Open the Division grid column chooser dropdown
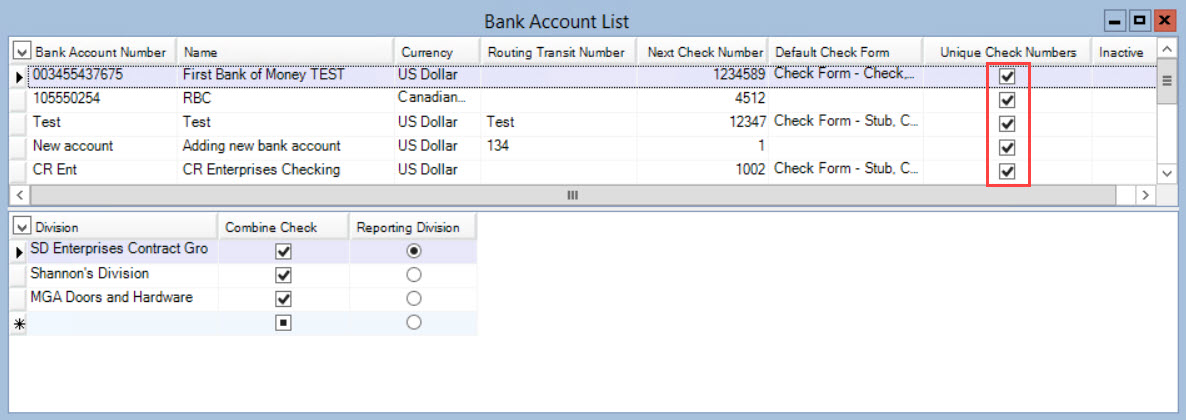This screenshot has width=1186, height=420. [20, 227]
